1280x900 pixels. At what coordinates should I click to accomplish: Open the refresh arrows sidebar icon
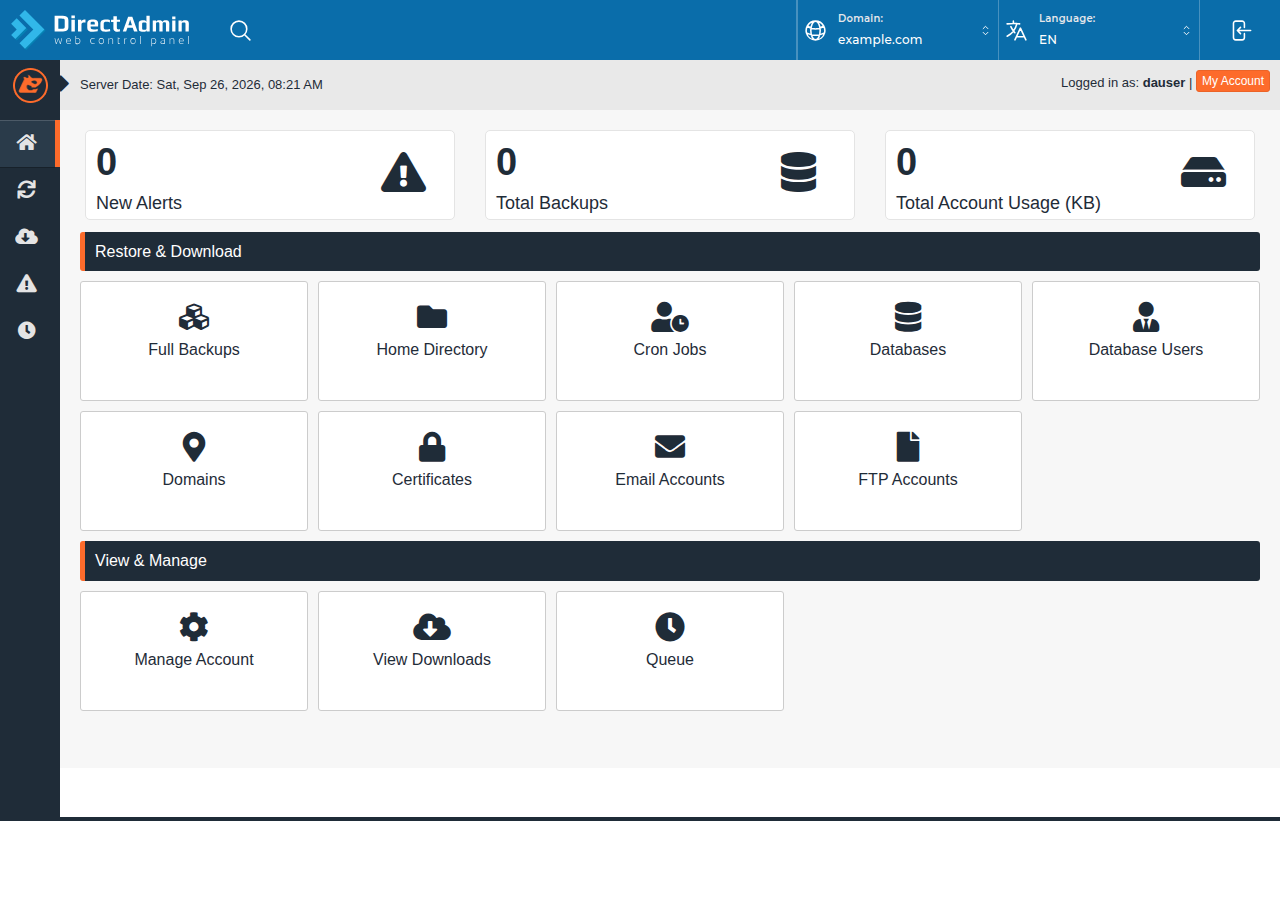(27, 189)
